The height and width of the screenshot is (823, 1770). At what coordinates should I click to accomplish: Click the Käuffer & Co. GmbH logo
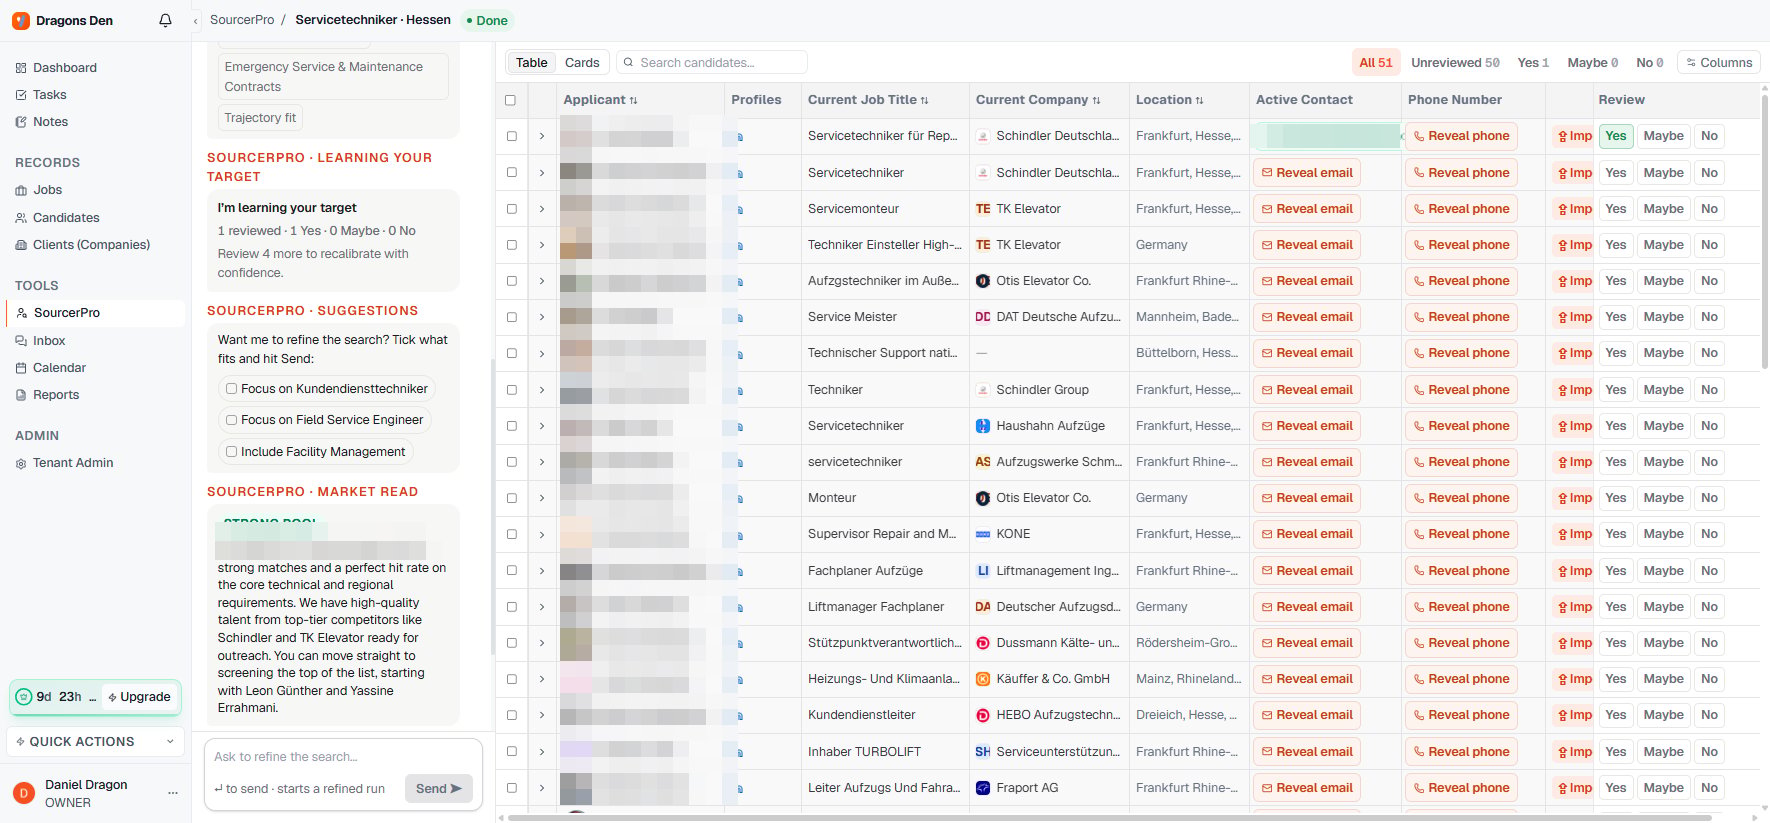983,679
